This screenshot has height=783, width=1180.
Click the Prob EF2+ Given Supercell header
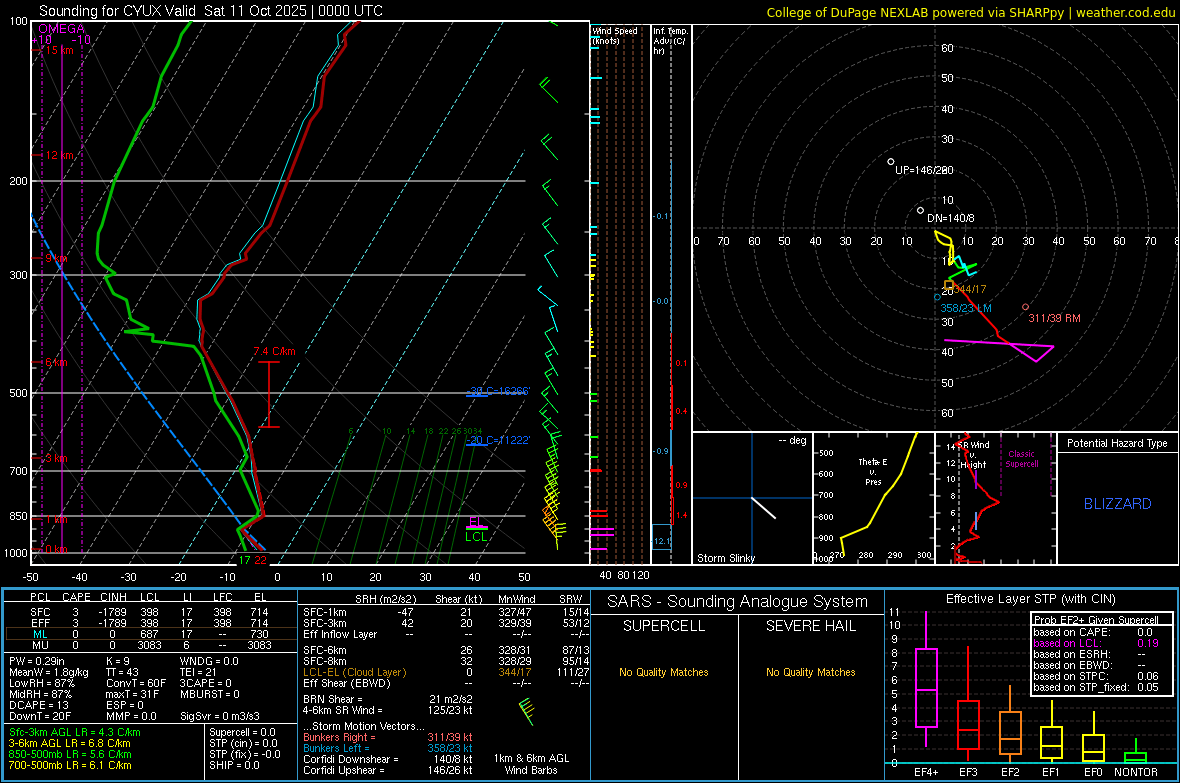(1096, 620)
